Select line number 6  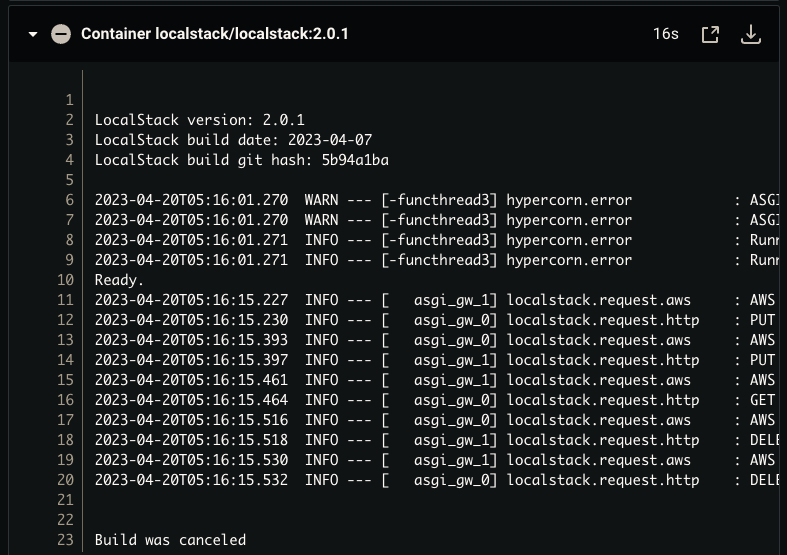[x=69, y=200]
